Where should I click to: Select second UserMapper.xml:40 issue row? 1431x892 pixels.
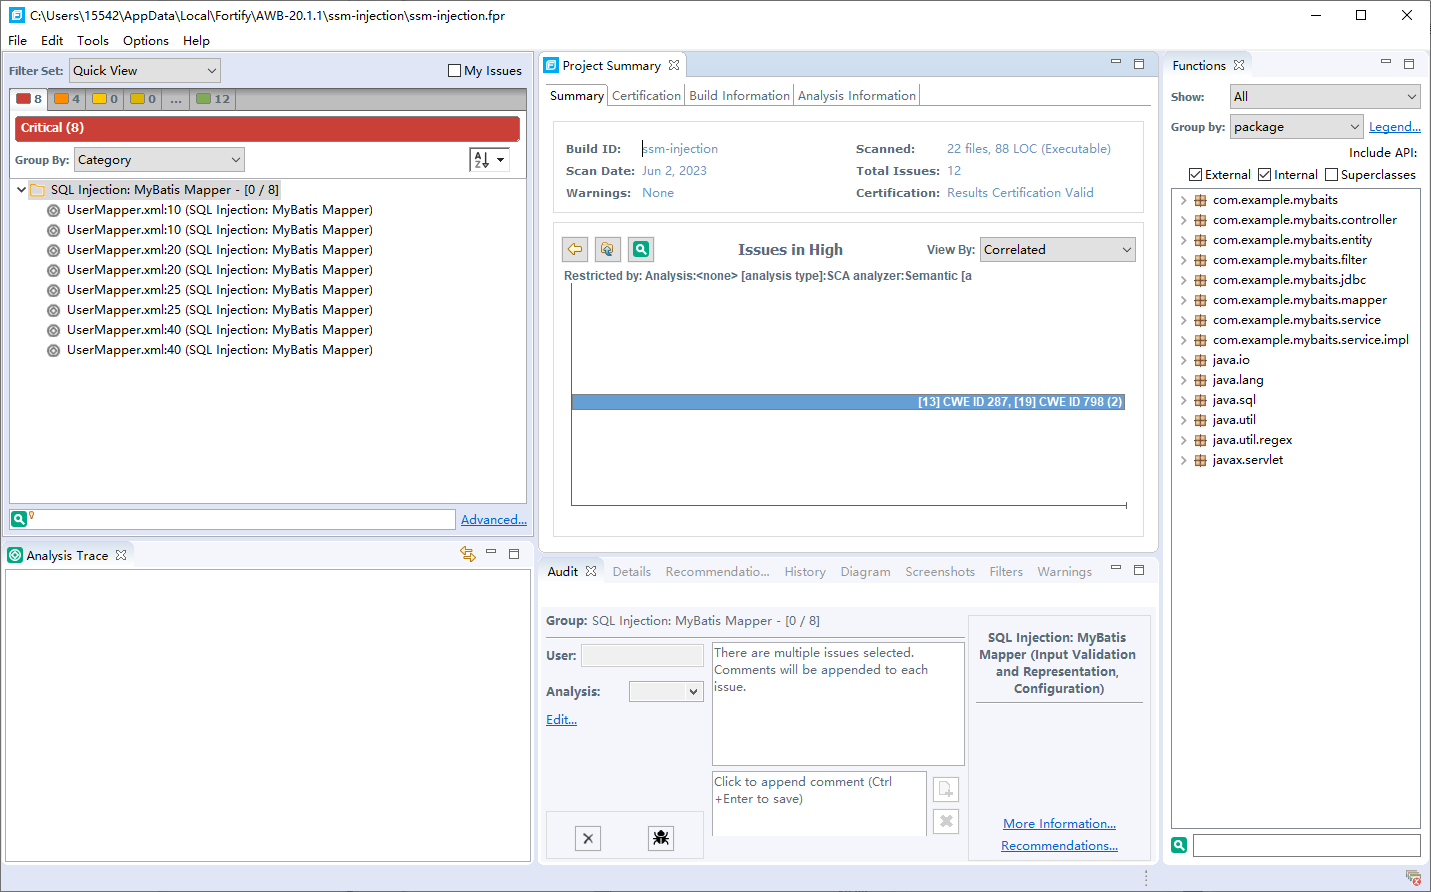[219, 350]
